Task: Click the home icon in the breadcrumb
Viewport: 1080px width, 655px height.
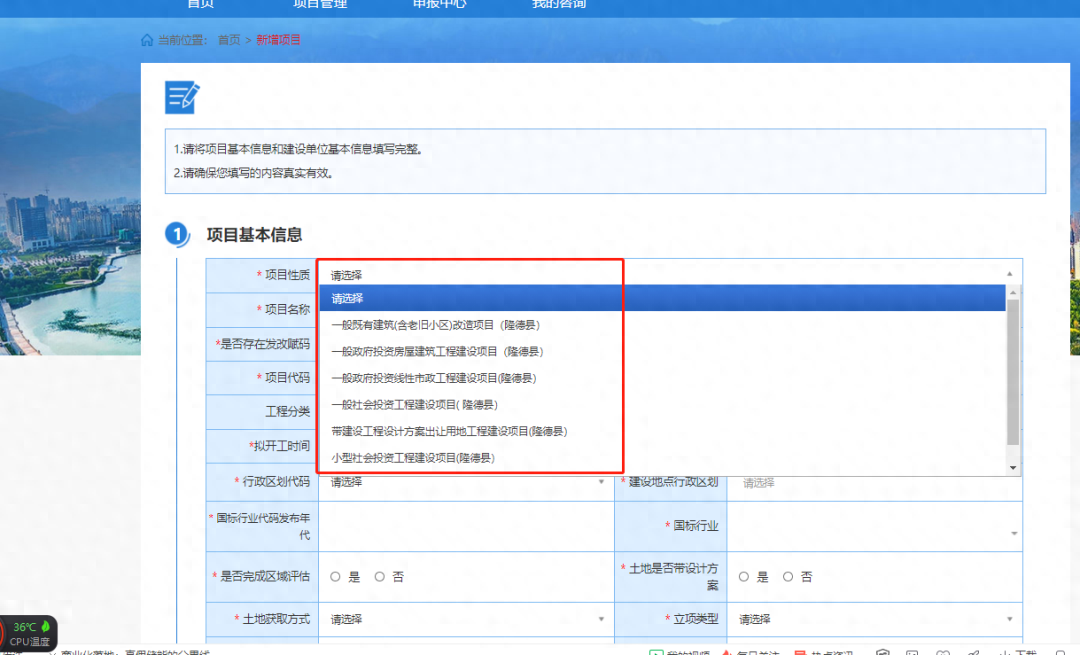Action: [x=147, y=40]
